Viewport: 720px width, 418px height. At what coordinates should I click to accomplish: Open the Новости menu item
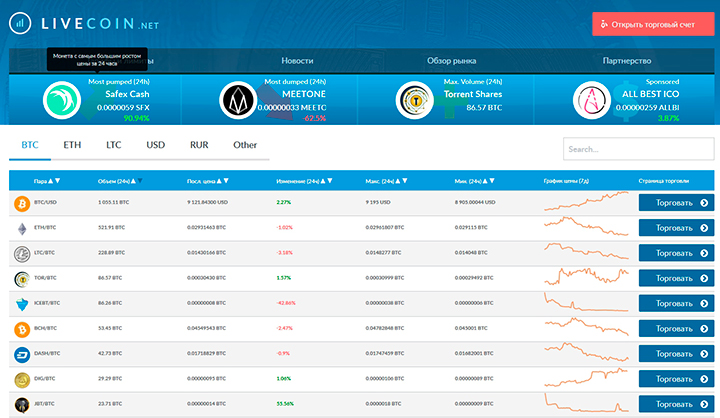point(297,61)
